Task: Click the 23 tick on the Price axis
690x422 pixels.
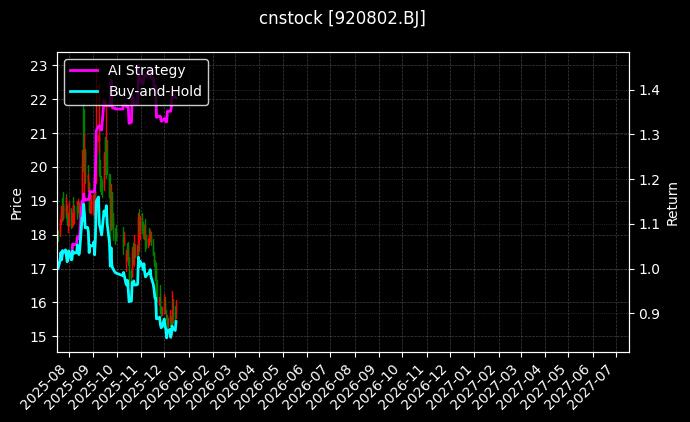Action: point(39,66)
